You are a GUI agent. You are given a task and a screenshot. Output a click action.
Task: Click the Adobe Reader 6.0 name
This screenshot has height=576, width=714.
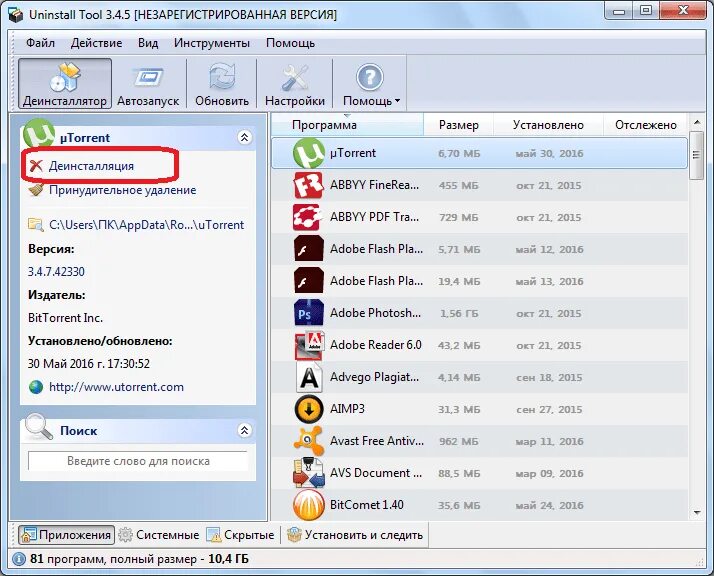click(x=376, y=345)
